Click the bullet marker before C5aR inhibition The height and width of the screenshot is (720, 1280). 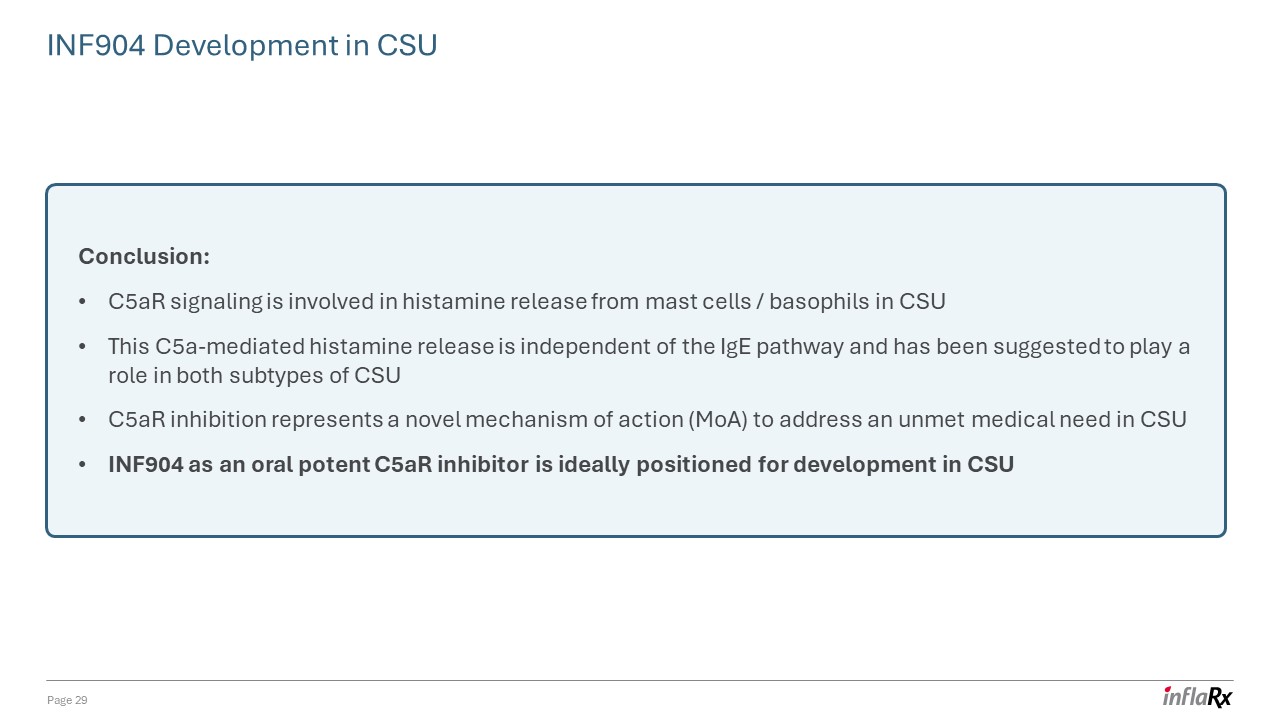[82, 420]
